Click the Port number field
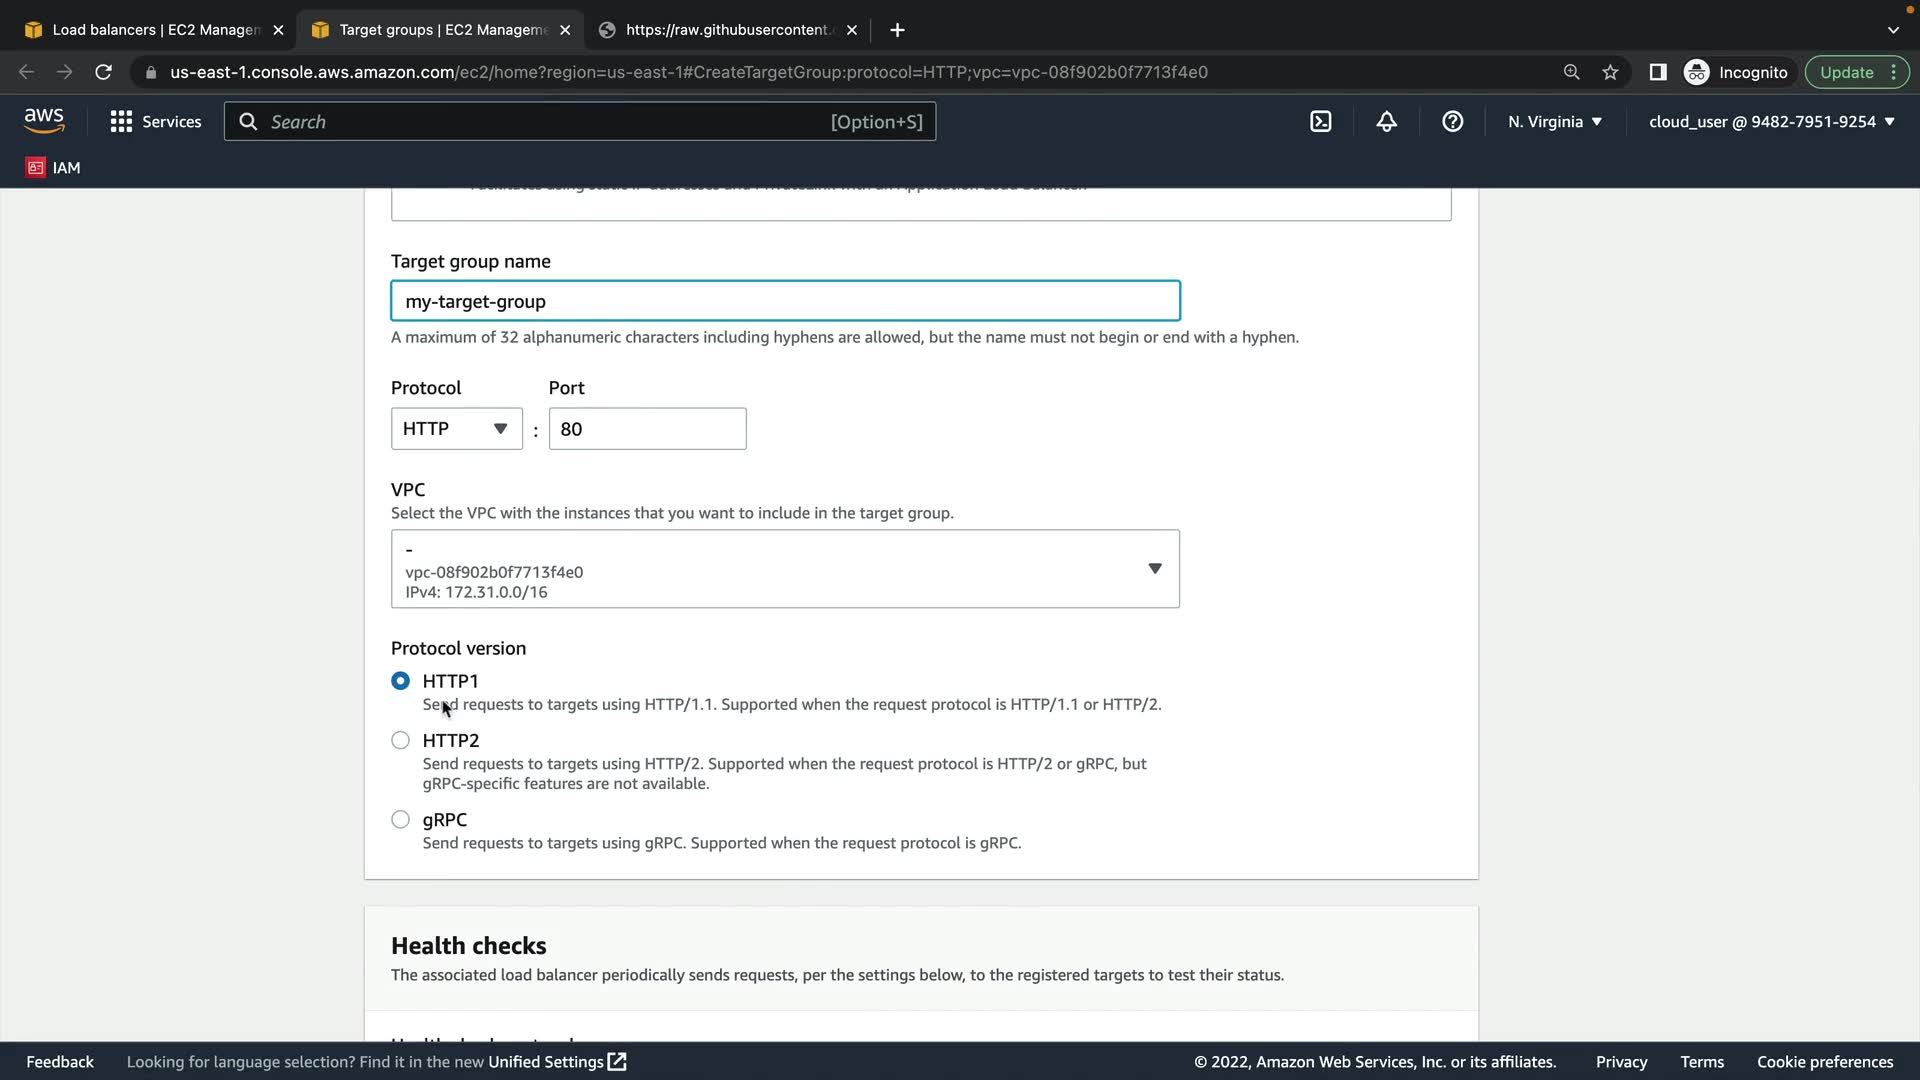Image resolution: width=1920 pixels, height=1080 pixels. [647, 429]
